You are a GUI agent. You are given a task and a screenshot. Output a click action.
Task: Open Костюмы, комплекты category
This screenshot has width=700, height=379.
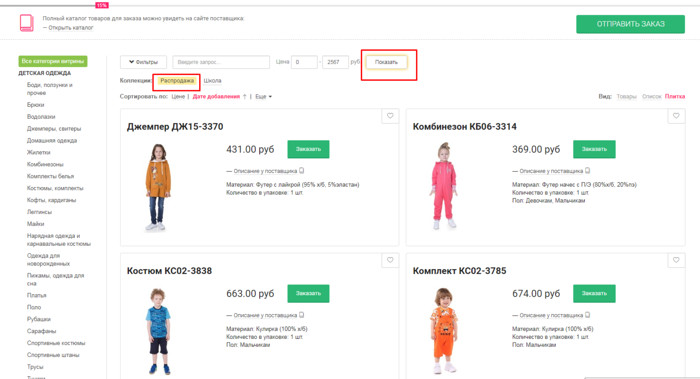tap(55, 188)
